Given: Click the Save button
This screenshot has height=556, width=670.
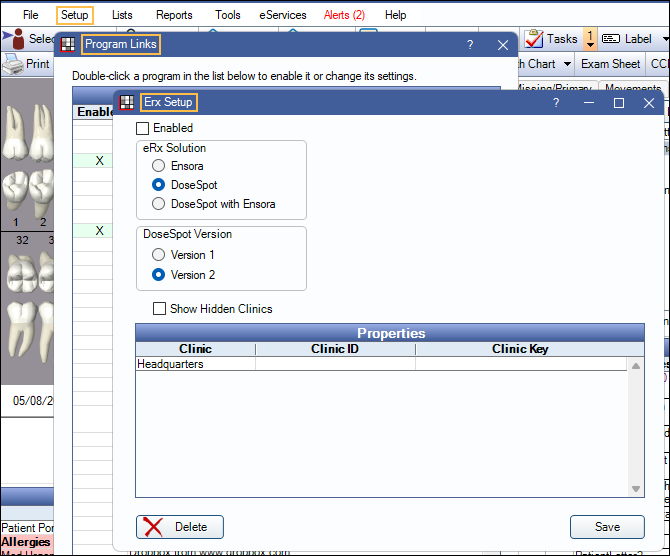Looking at the screenshot, I should (607, 527).
